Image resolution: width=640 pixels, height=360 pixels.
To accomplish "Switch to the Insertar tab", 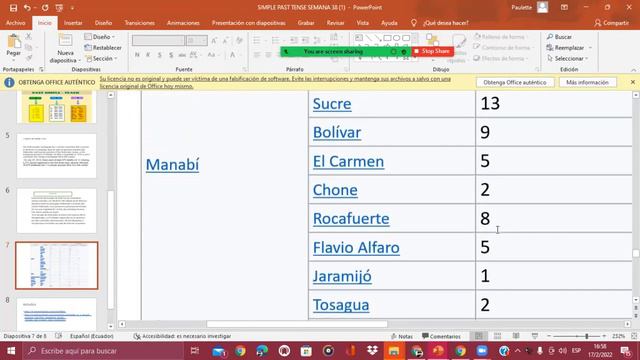I will click(73, 23).
